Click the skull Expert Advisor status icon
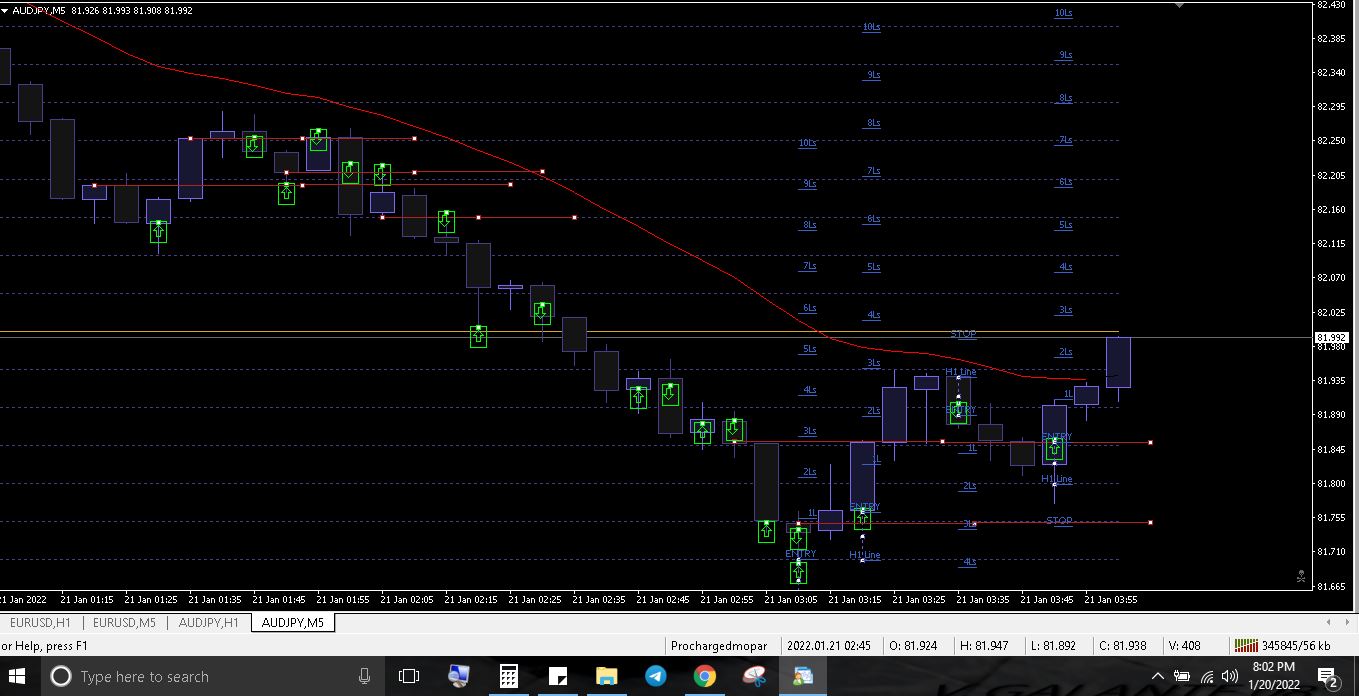 click(x=1300, y=576)
